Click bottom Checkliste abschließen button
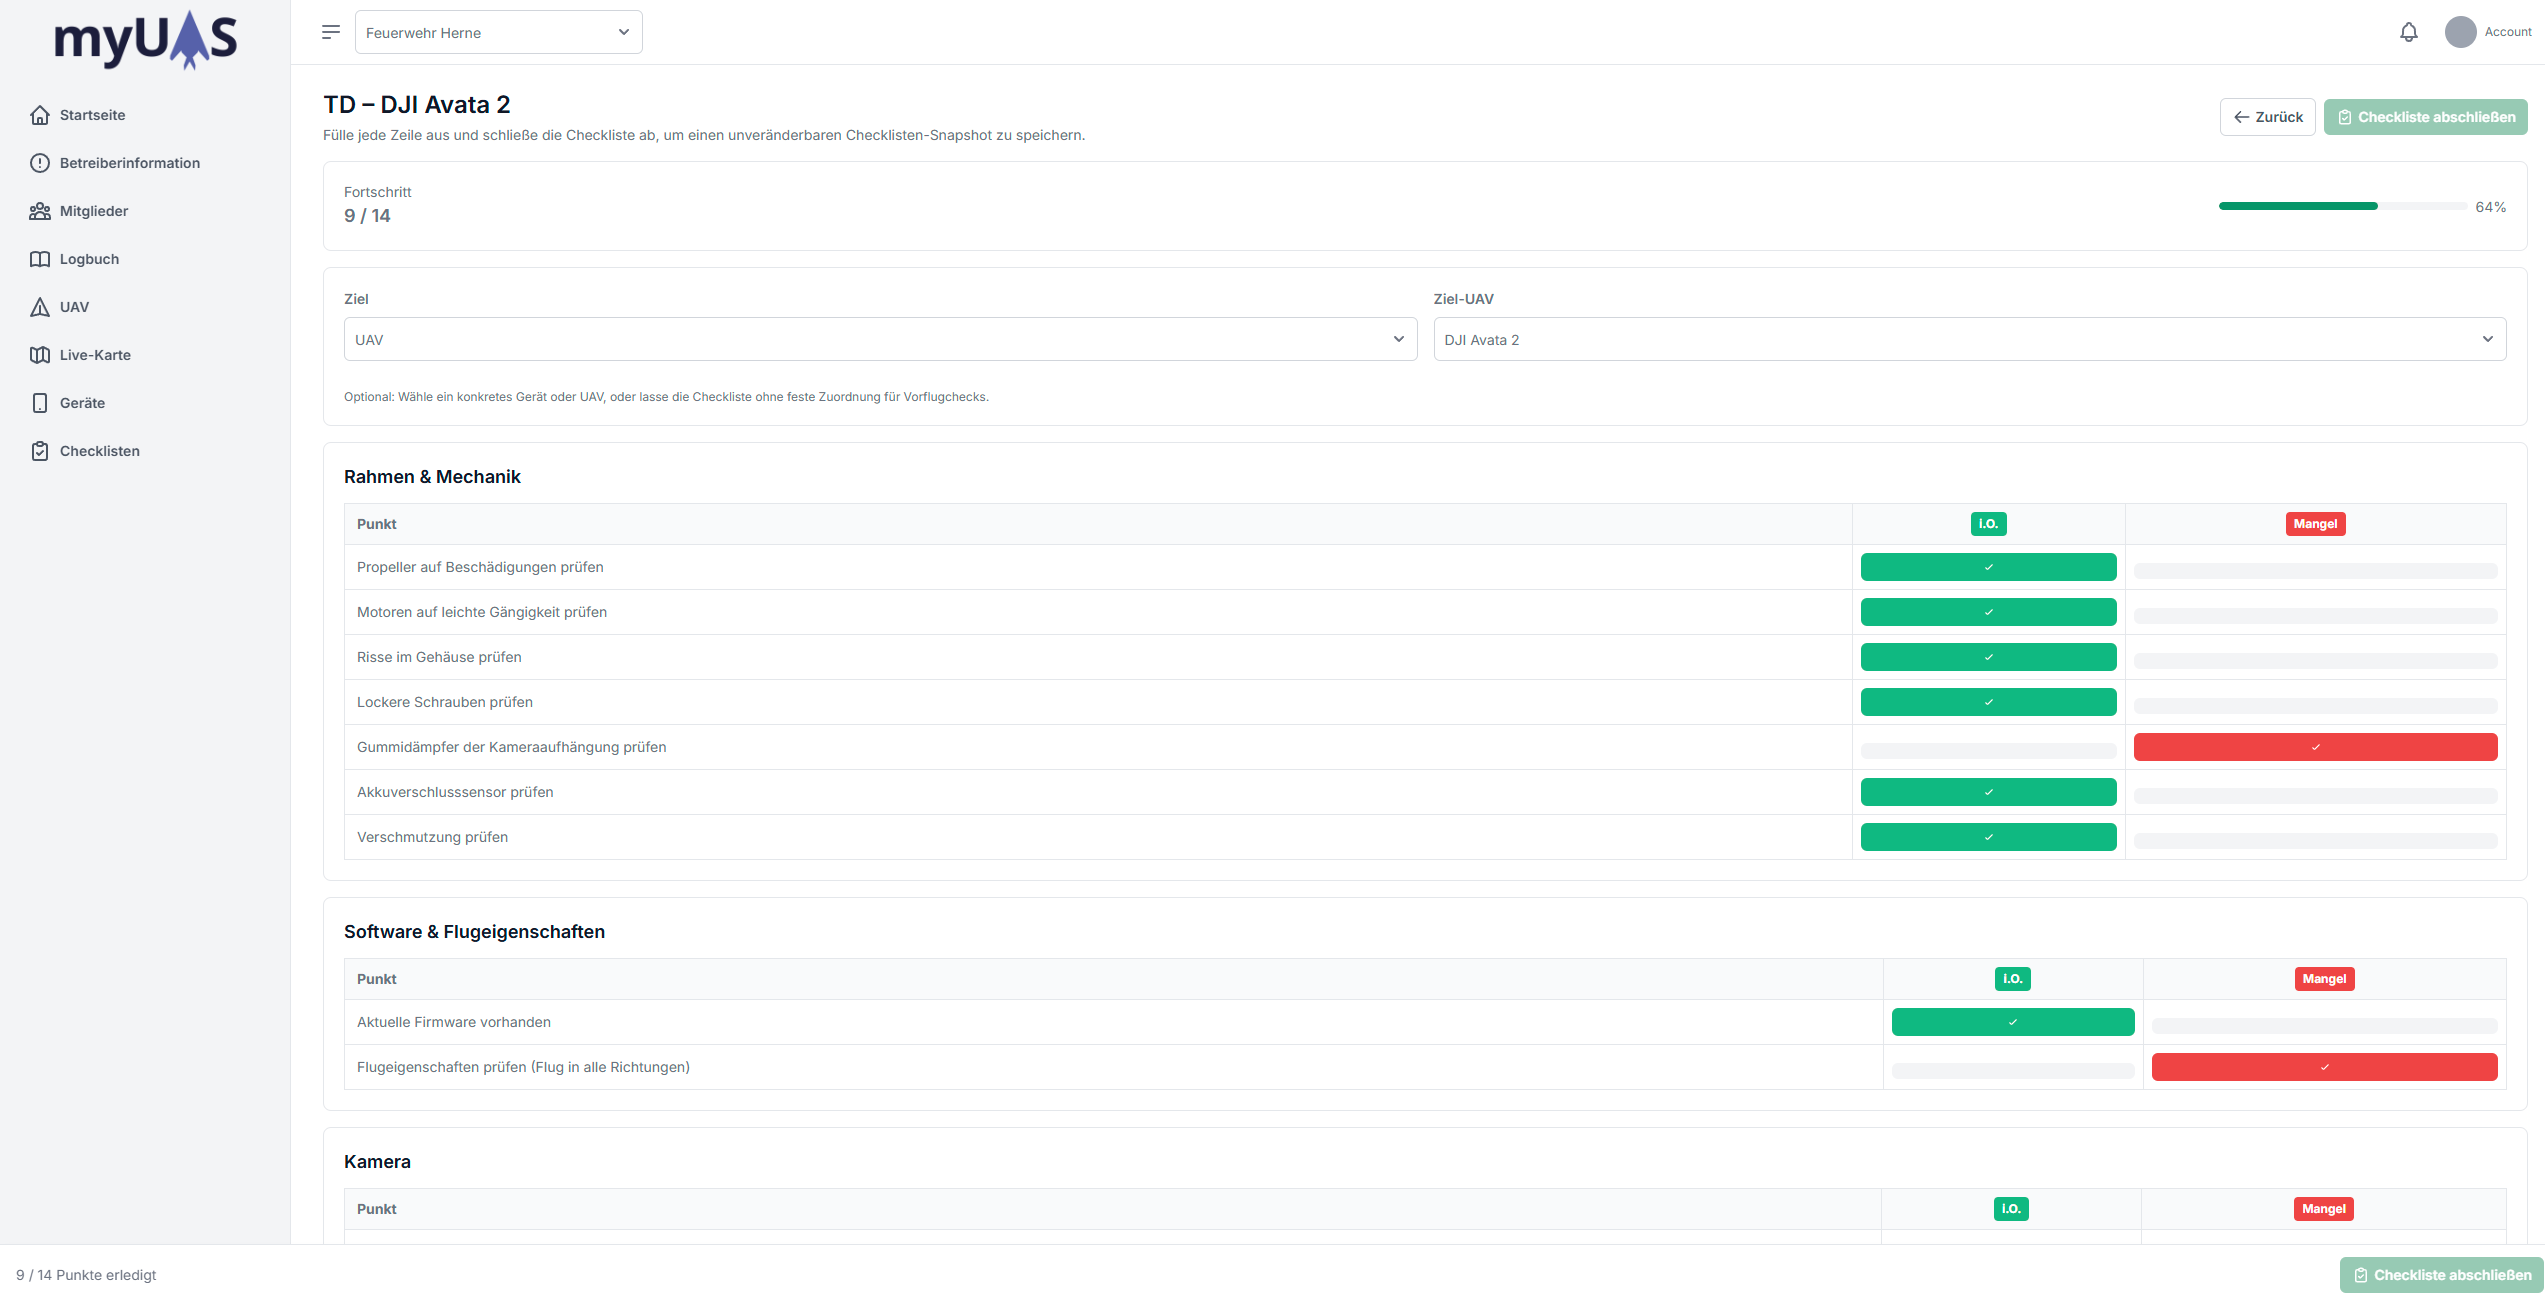Image resolution: width=2545 pixels, height=1299 pixels. (x=2441, y=1275)
